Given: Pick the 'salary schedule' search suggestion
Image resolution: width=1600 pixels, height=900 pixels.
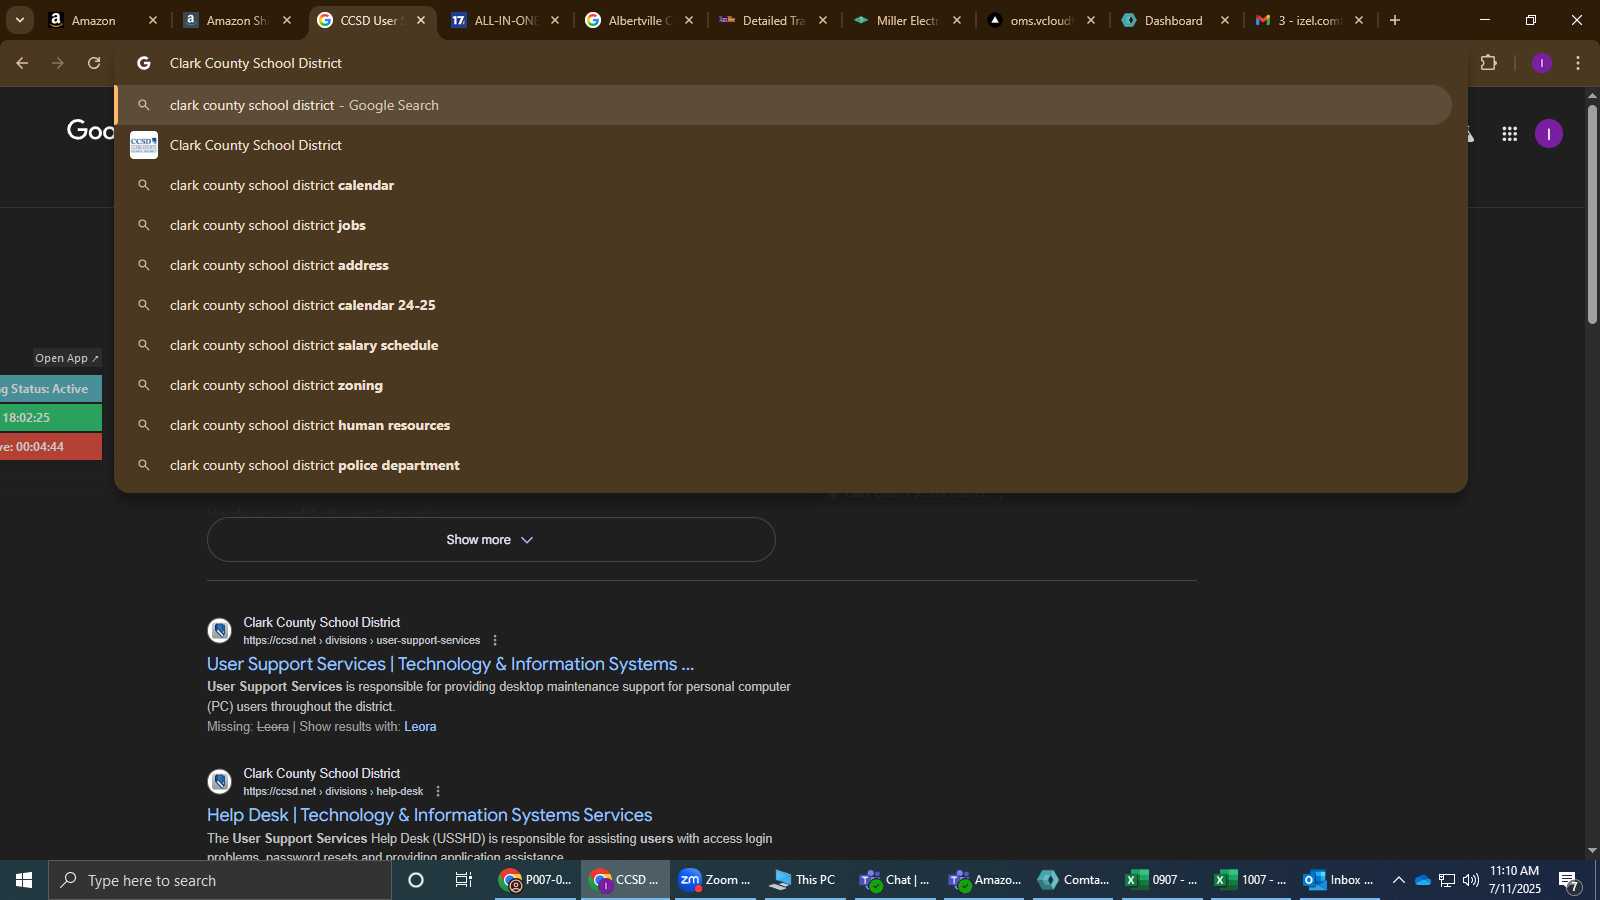Looking at the screenshot, I should click(784, 345).
